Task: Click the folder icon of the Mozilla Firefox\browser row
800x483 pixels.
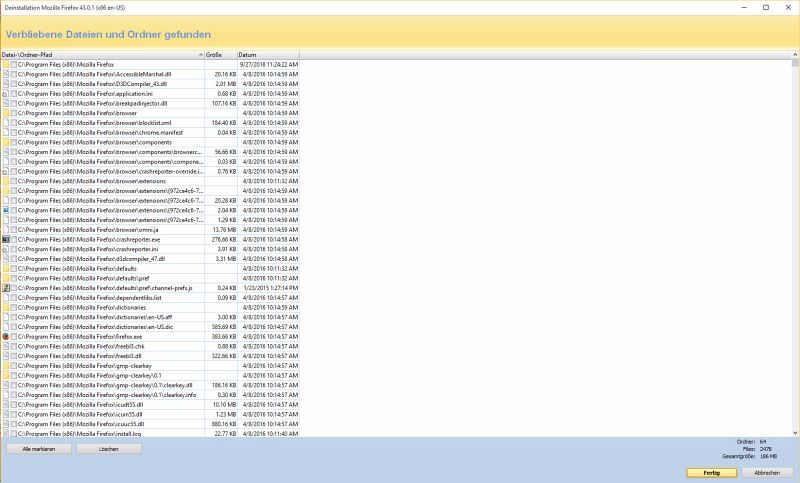Action: (6, 113)
